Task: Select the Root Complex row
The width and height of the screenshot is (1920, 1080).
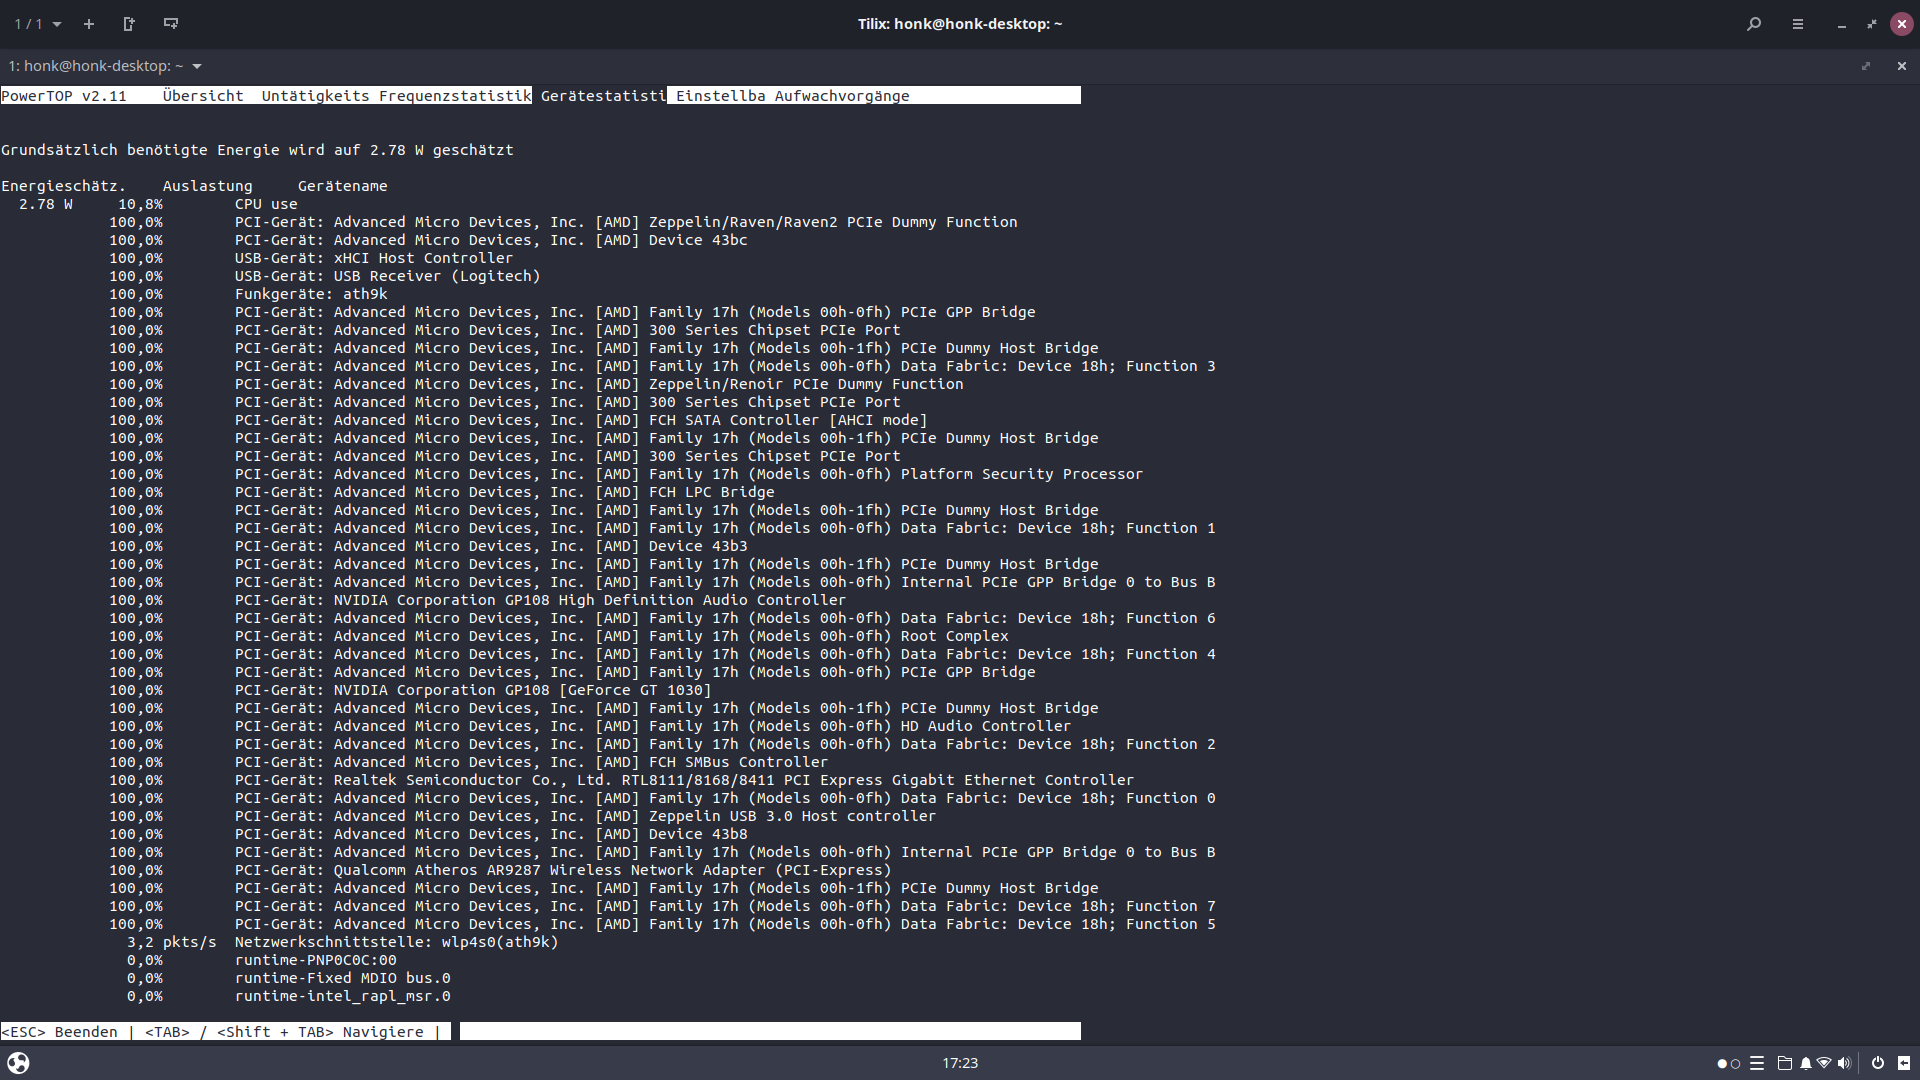Action: click(x=559, y=636)
